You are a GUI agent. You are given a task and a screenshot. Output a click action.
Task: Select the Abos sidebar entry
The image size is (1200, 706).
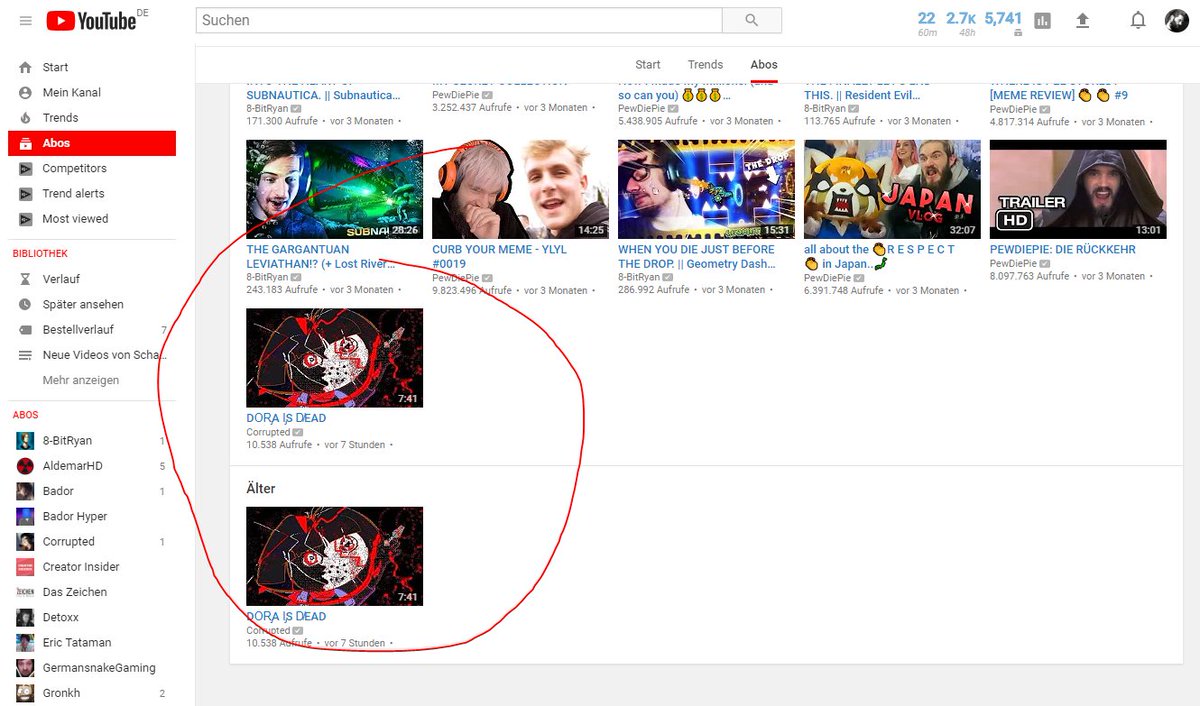[92, 143]
